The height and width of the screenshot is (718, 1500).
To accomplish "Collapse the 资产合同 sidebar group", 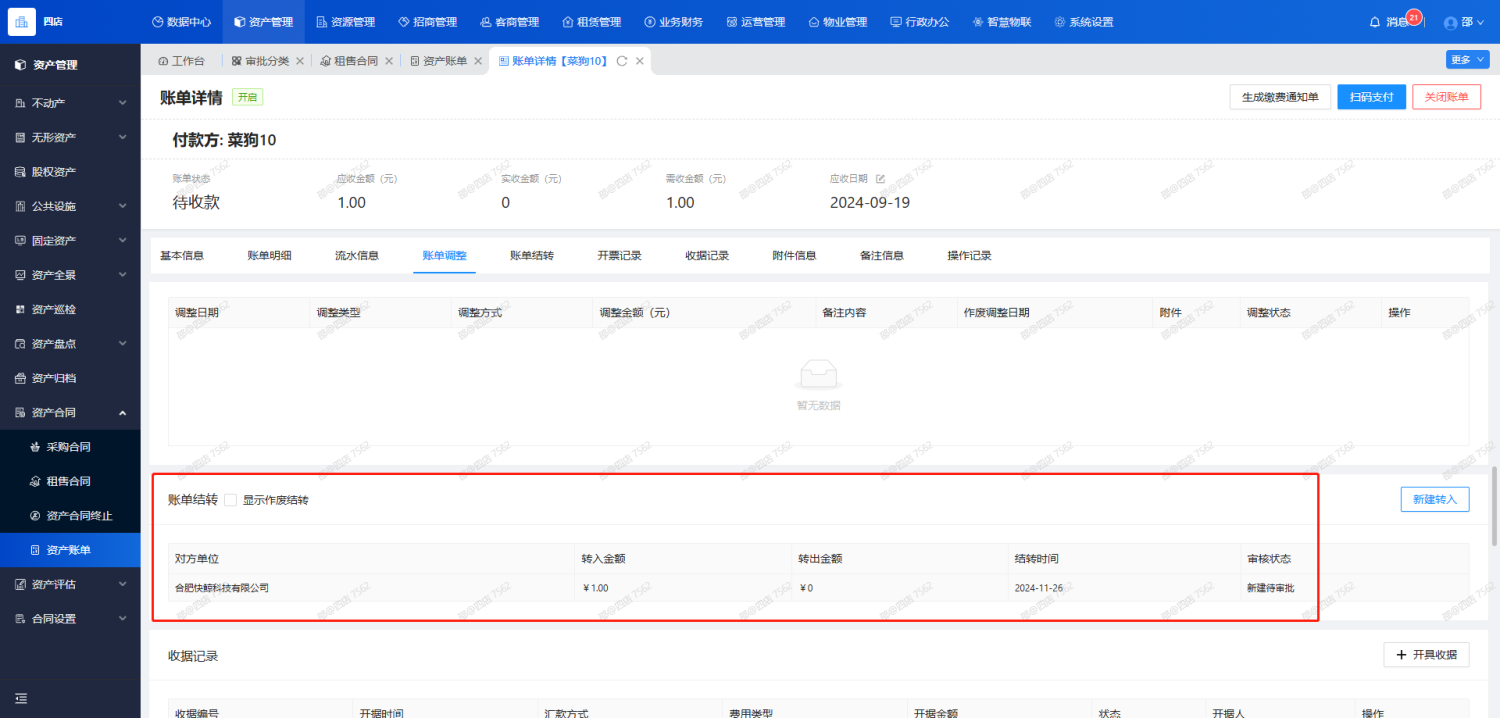I will click(x=70, y=412).
